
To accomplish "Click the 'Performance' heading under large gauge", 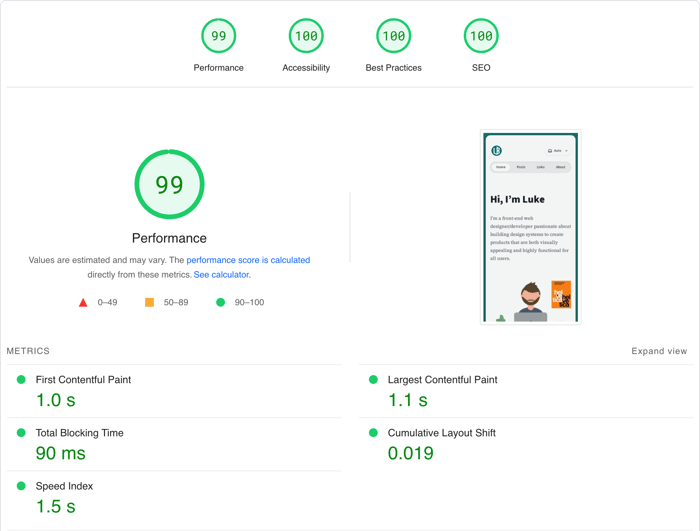I will click(x=169, y=238).
